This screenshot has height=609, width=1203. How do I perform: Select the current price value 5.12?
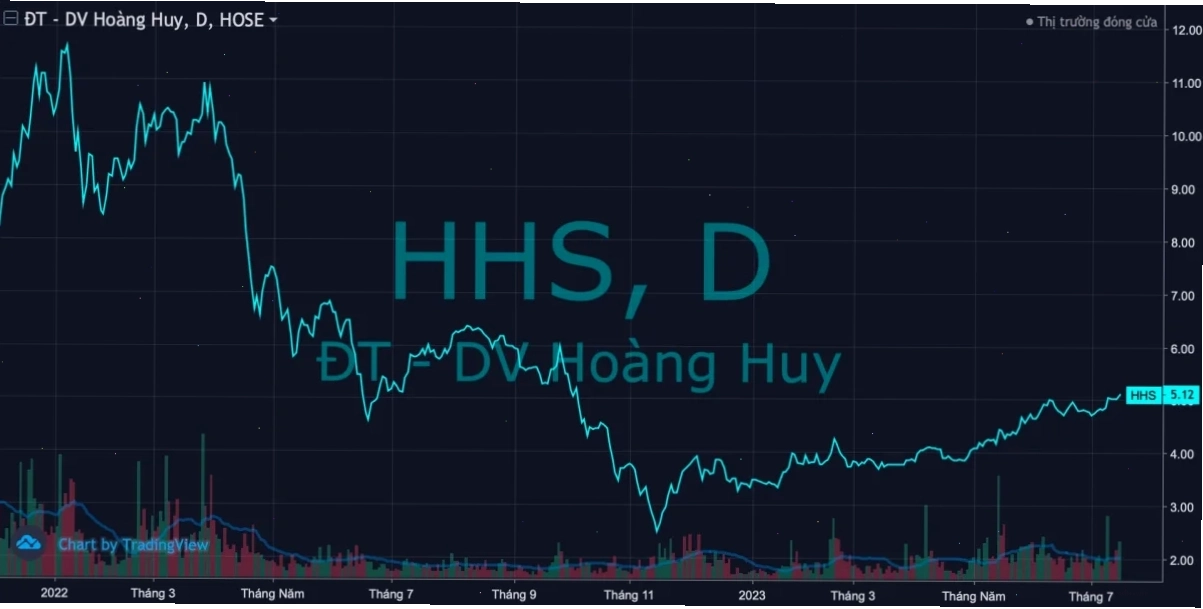[x=1180, y=396]
